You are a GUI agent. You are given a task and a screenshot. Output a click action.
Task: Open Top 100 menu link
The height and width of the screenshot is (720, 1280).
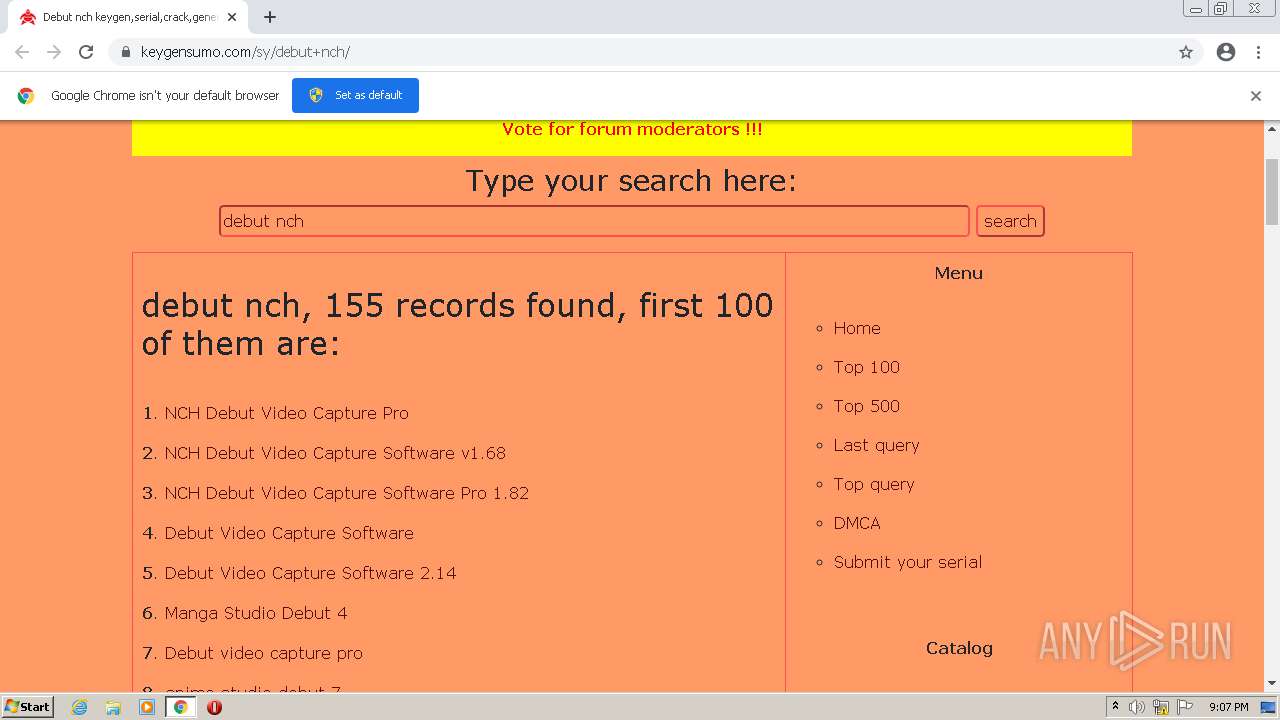[x=867, y=367]
